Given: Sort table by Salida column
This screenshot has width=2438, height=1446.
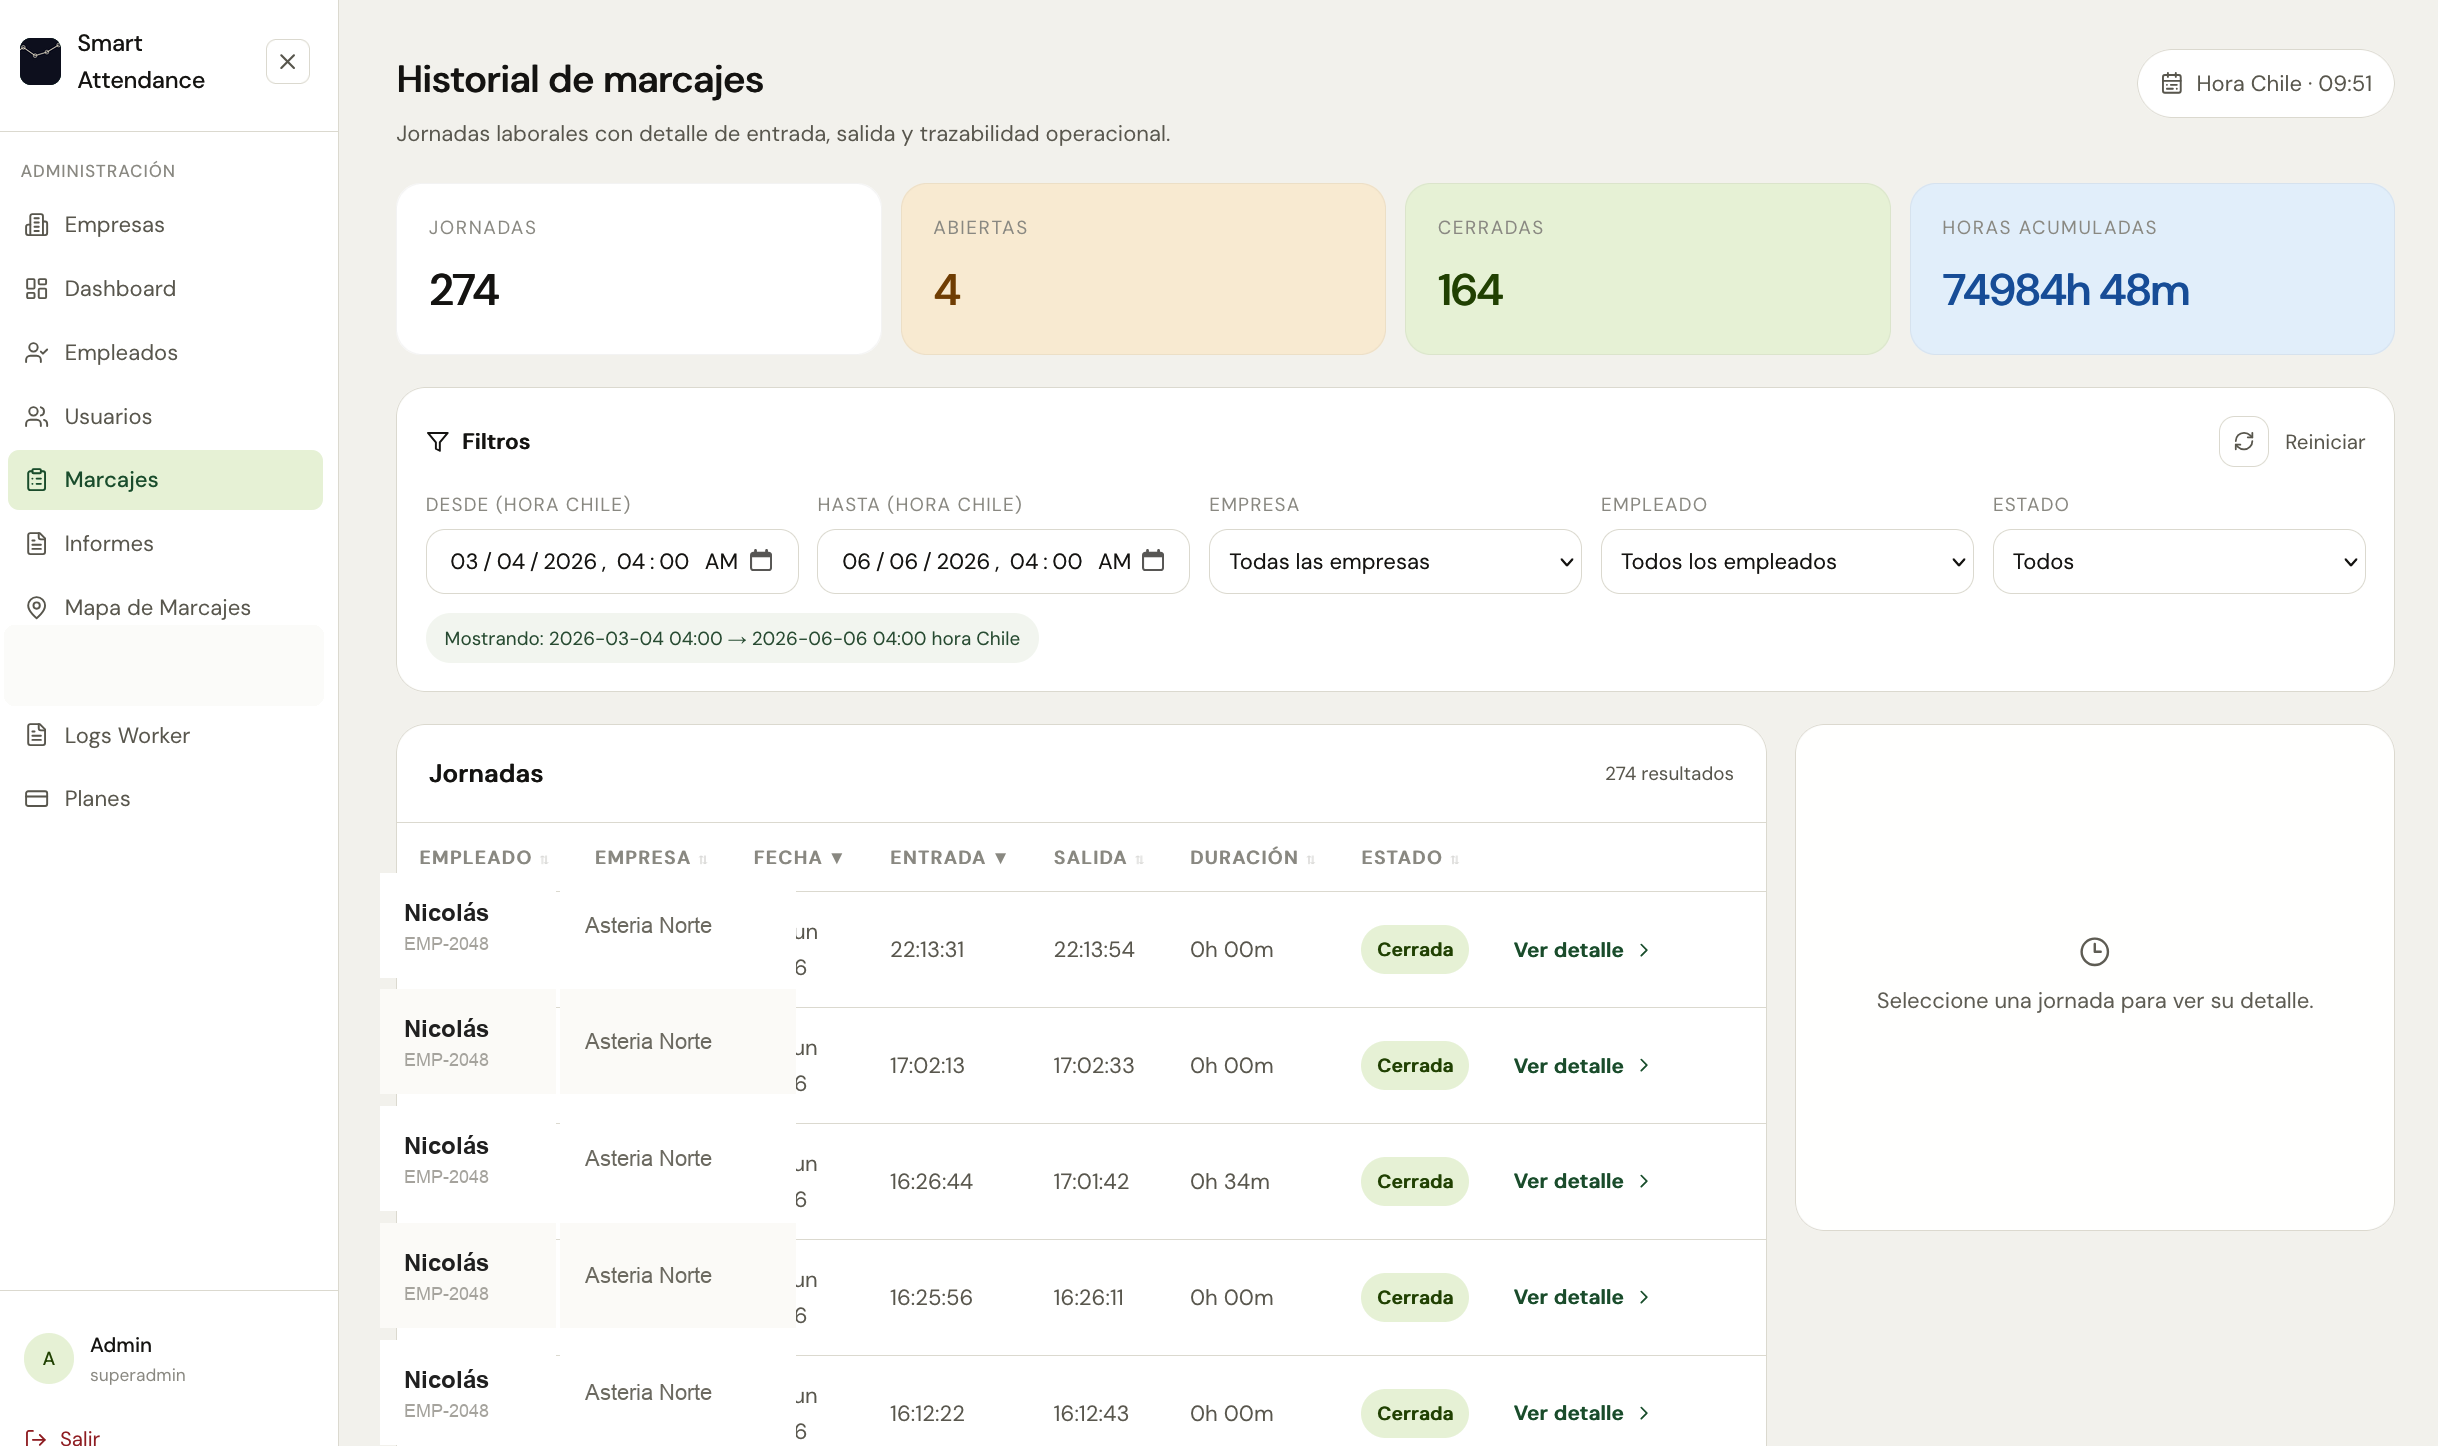Looking at the screenshot, I should coord(1098,858).
